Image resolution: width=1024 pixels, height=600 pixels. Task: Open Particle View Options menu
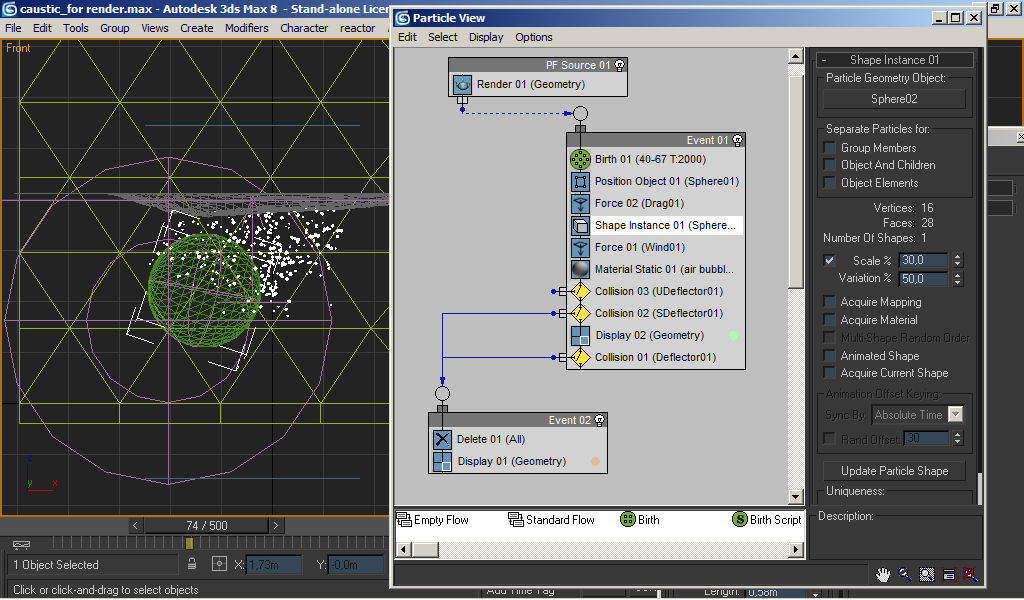pos(534,37)
